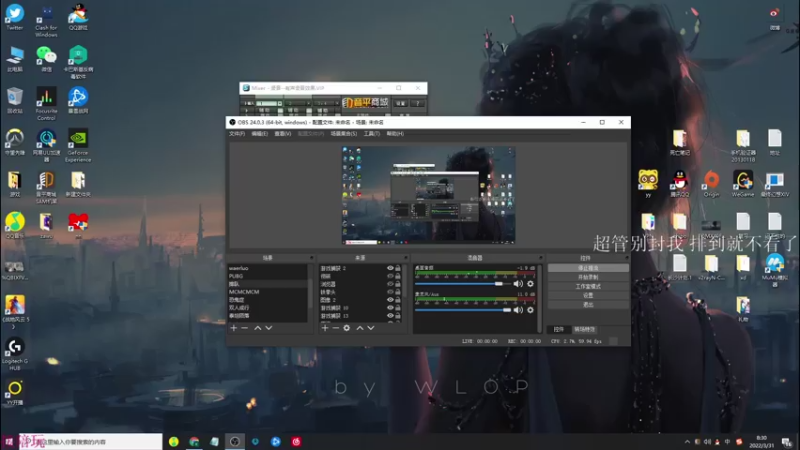Switch to 控件 tab at bottom
800x450 pixels.
(559, 330)
